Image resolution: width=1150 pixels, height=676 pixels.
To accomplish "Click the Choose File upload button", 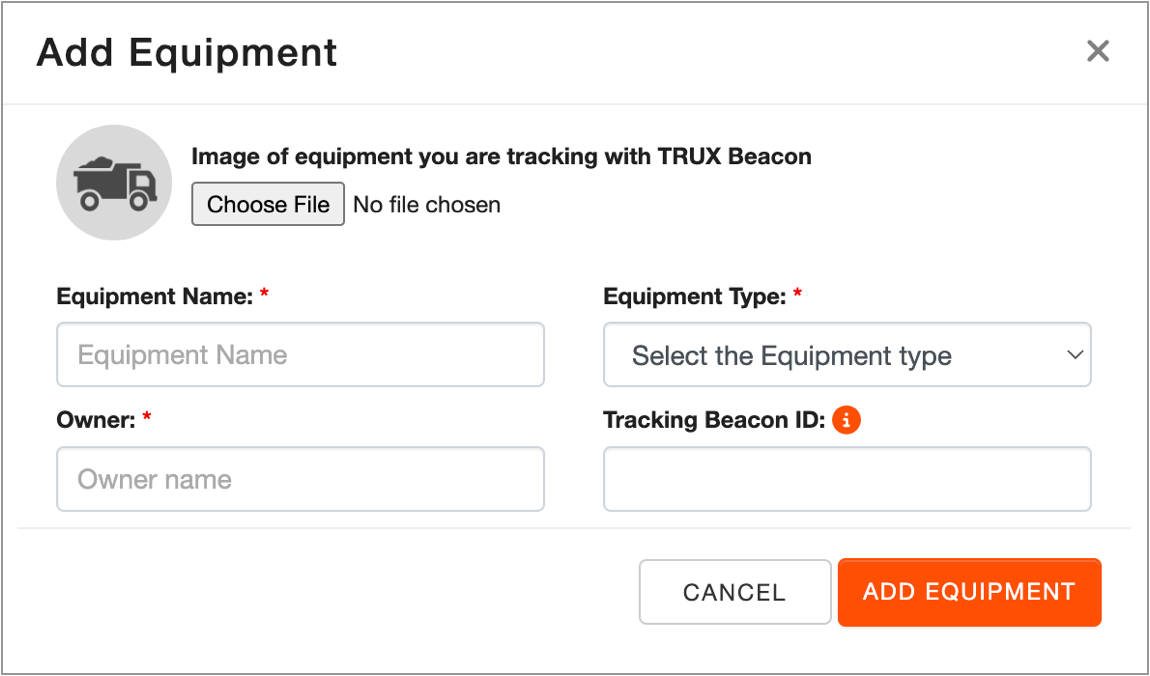I will coord(267,204).
